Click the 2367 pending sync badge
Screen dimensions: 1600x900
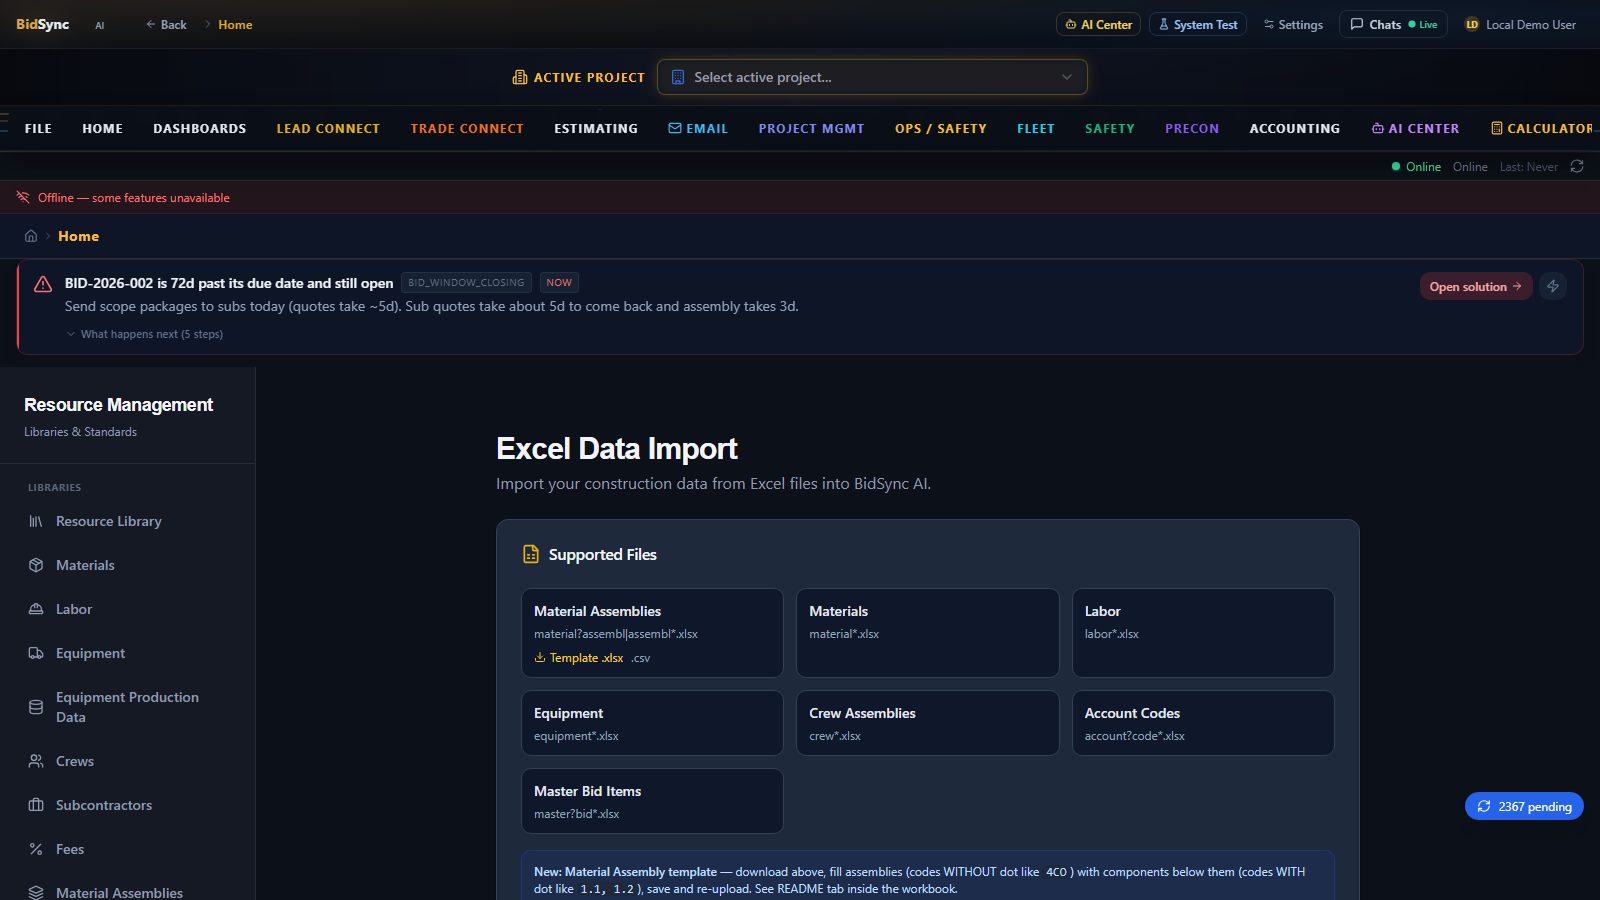(1524, 806)
